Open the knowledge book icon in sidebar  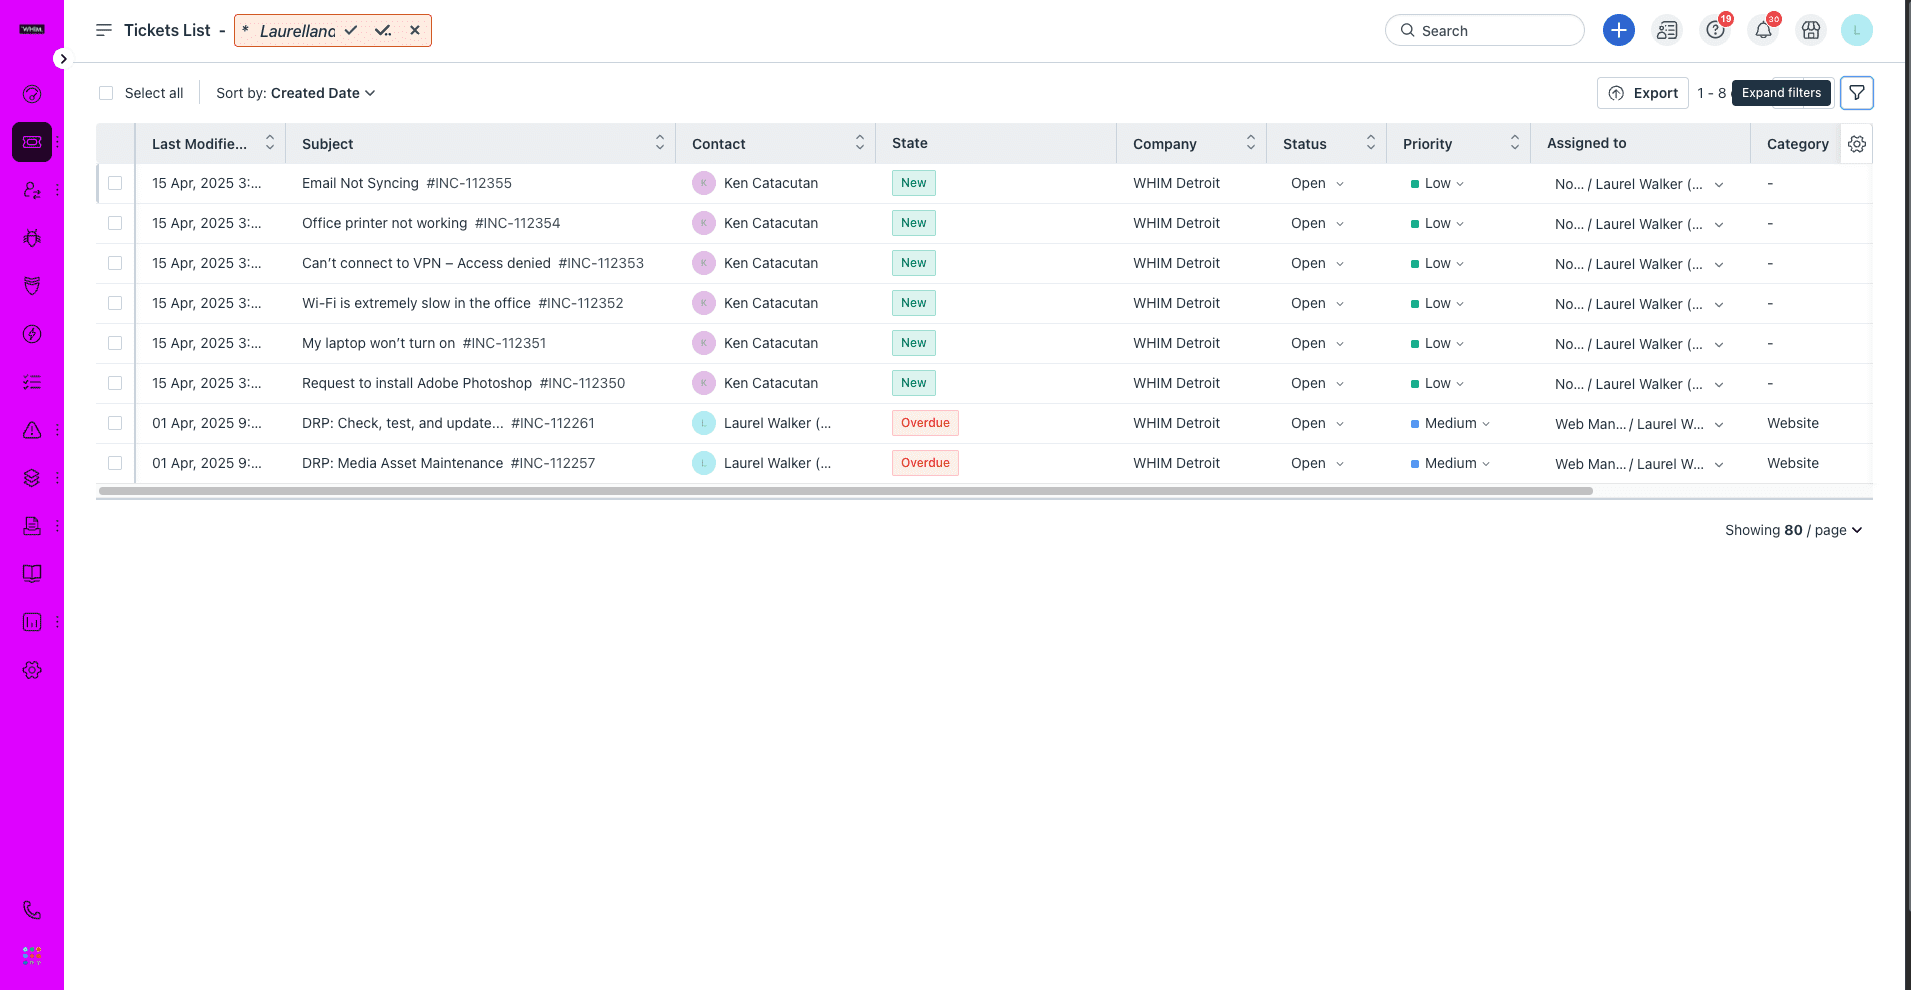click(x=32, y=574)
